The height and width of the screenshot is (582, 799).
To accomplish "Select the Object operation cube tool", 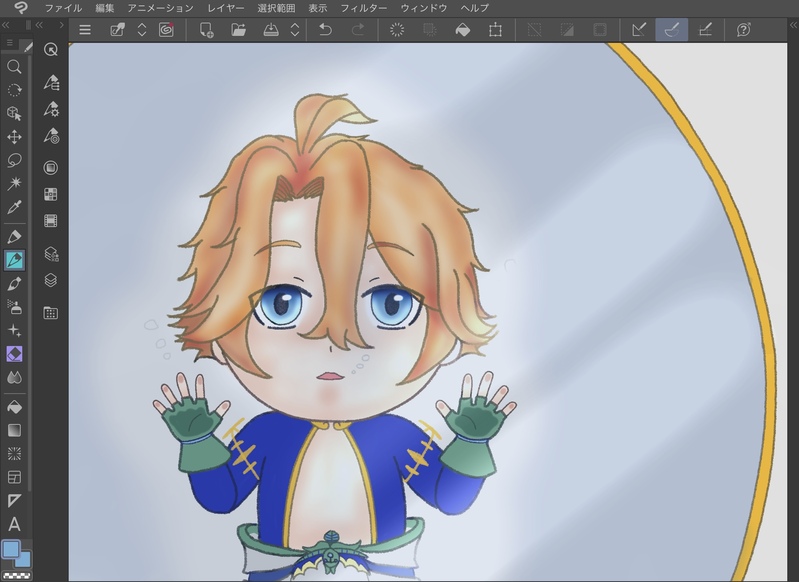I will 14,113.
